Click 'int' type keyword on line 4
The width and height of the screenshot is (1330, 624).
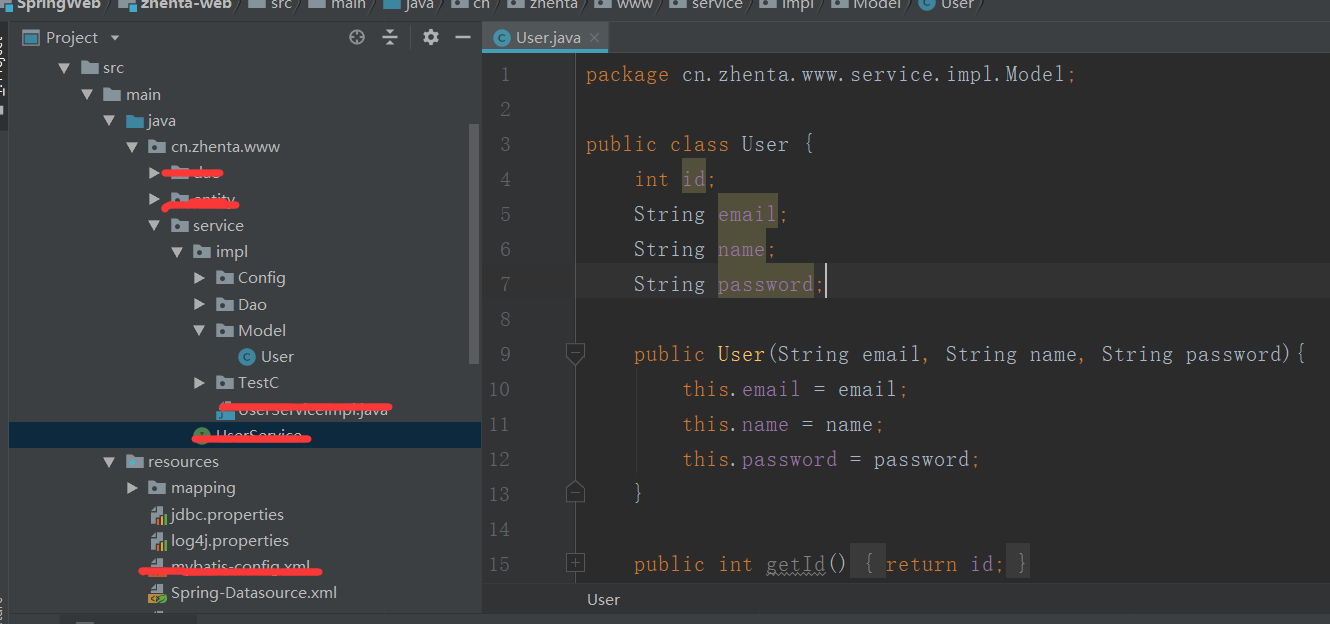651,179
